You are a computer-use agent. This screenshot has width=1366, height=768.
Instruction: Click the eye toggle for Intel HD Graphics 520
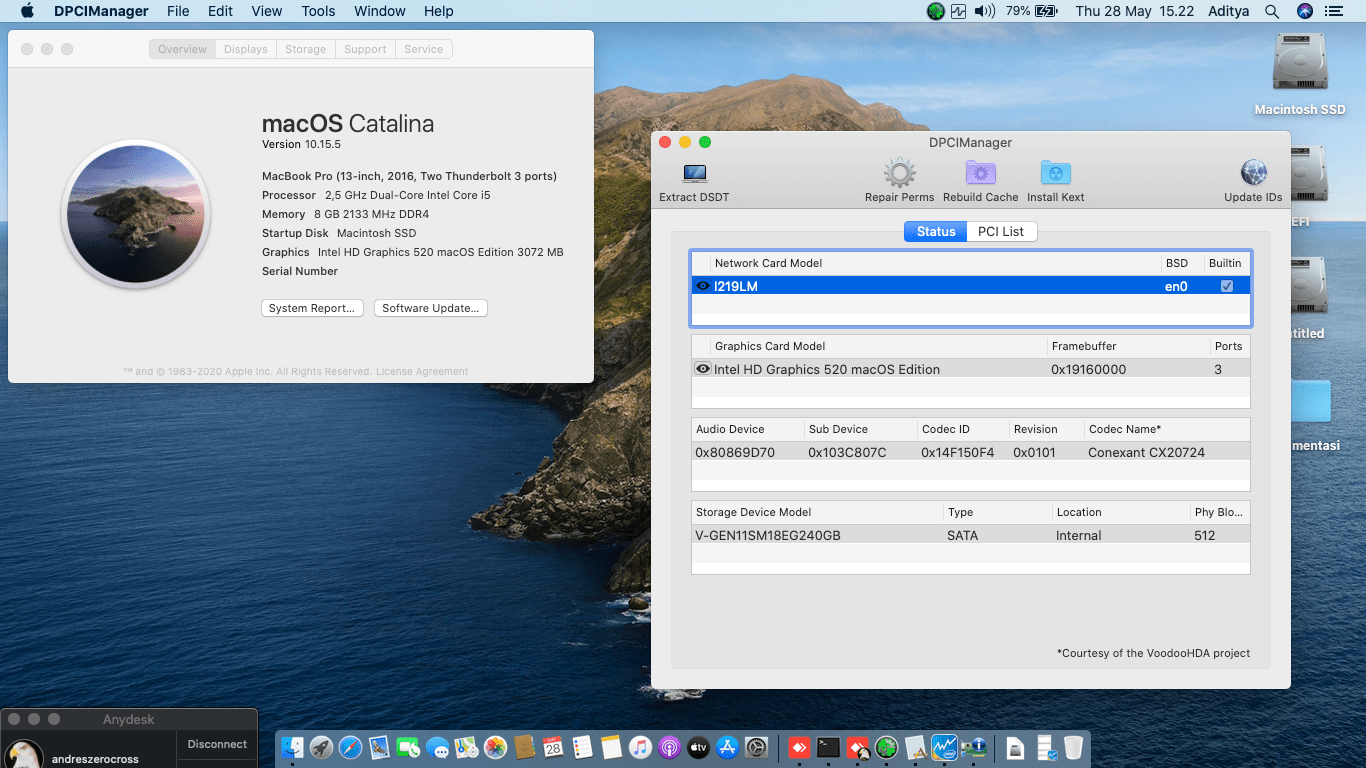(x=703, y=369)
